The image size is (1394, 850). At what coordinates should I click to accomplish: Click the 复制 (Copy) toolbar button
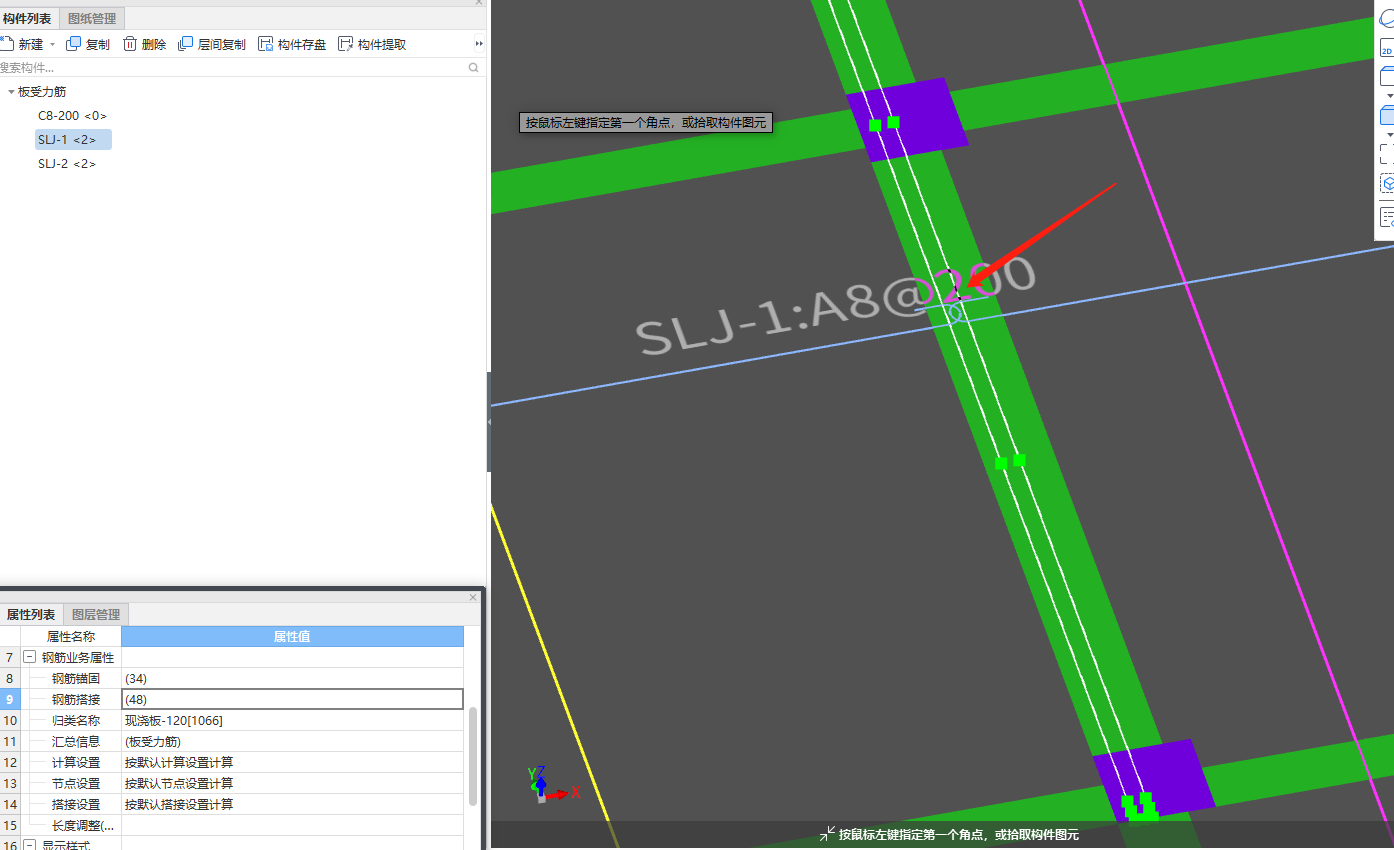coord(88,44)
